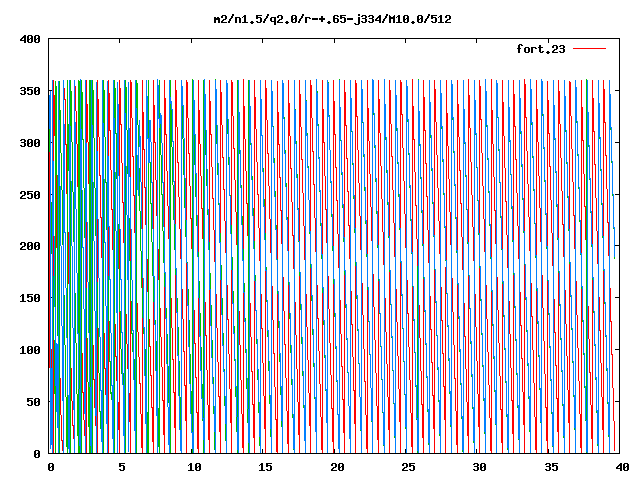The image size is (640, 480).
Task: Click x-axis label 35
Action: click(x=551, y=467)
